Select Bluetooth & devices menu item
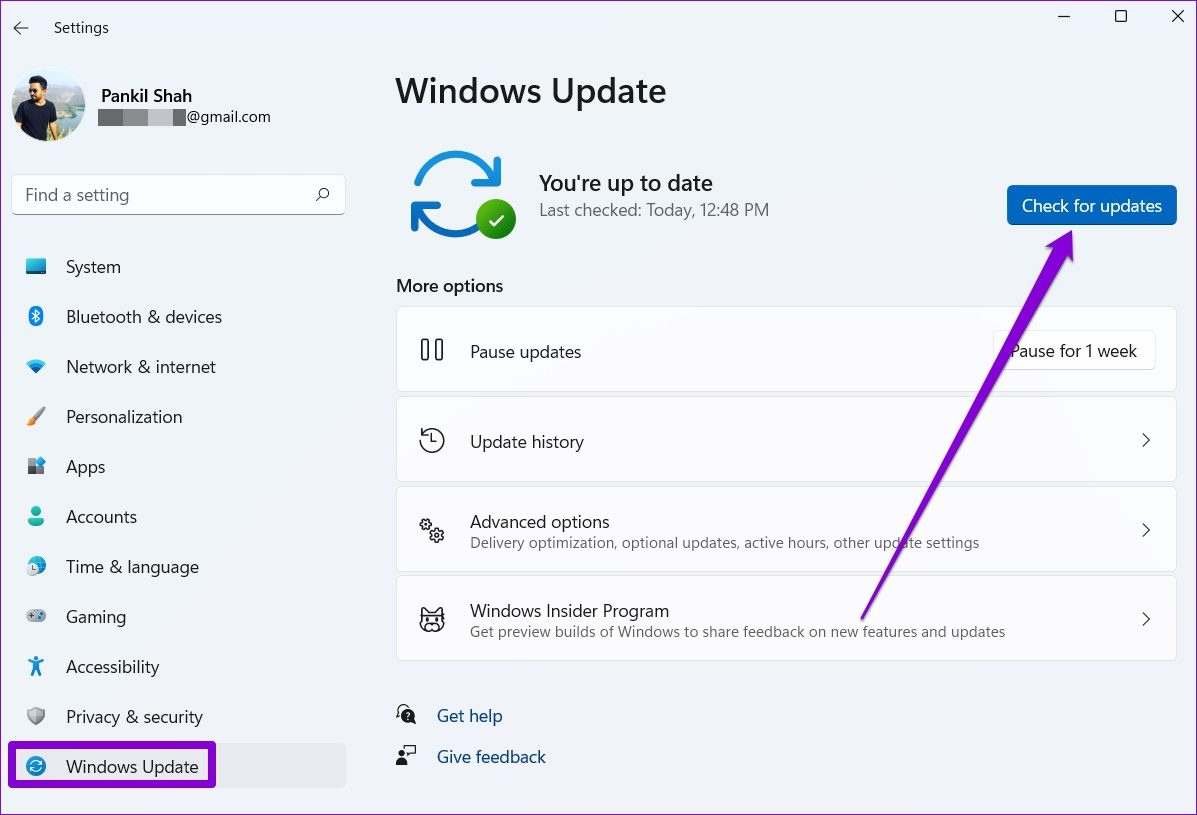 coord(144,317)
